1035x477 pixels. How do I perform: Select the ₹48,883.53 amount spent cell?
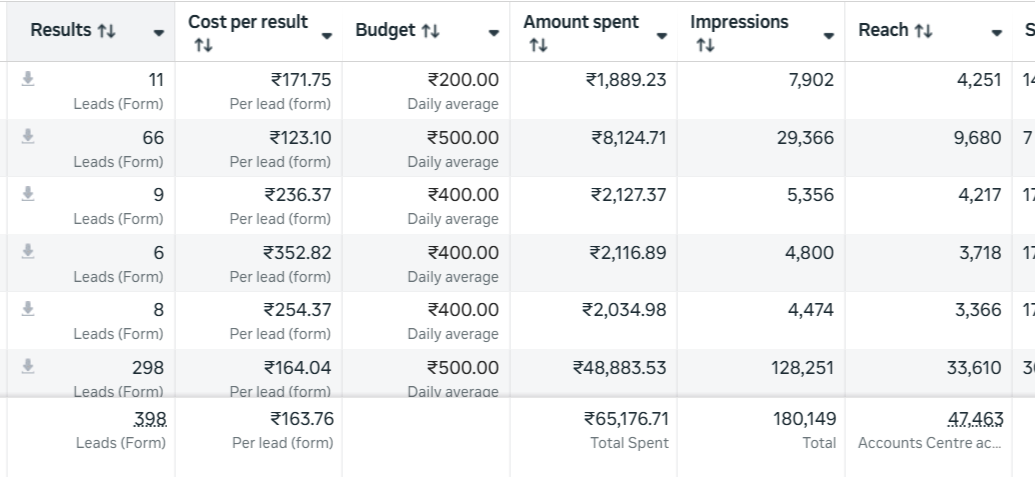pyautogui.click(x=619, y=368)
